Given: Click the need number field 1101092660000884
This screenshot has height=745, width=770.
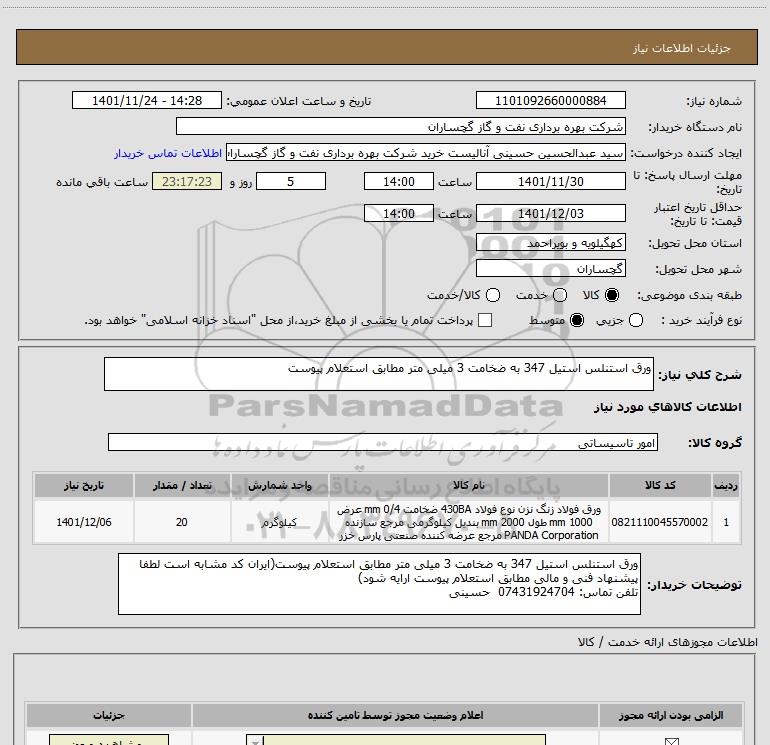Looking at the screenshot, I should click(550, 100).
